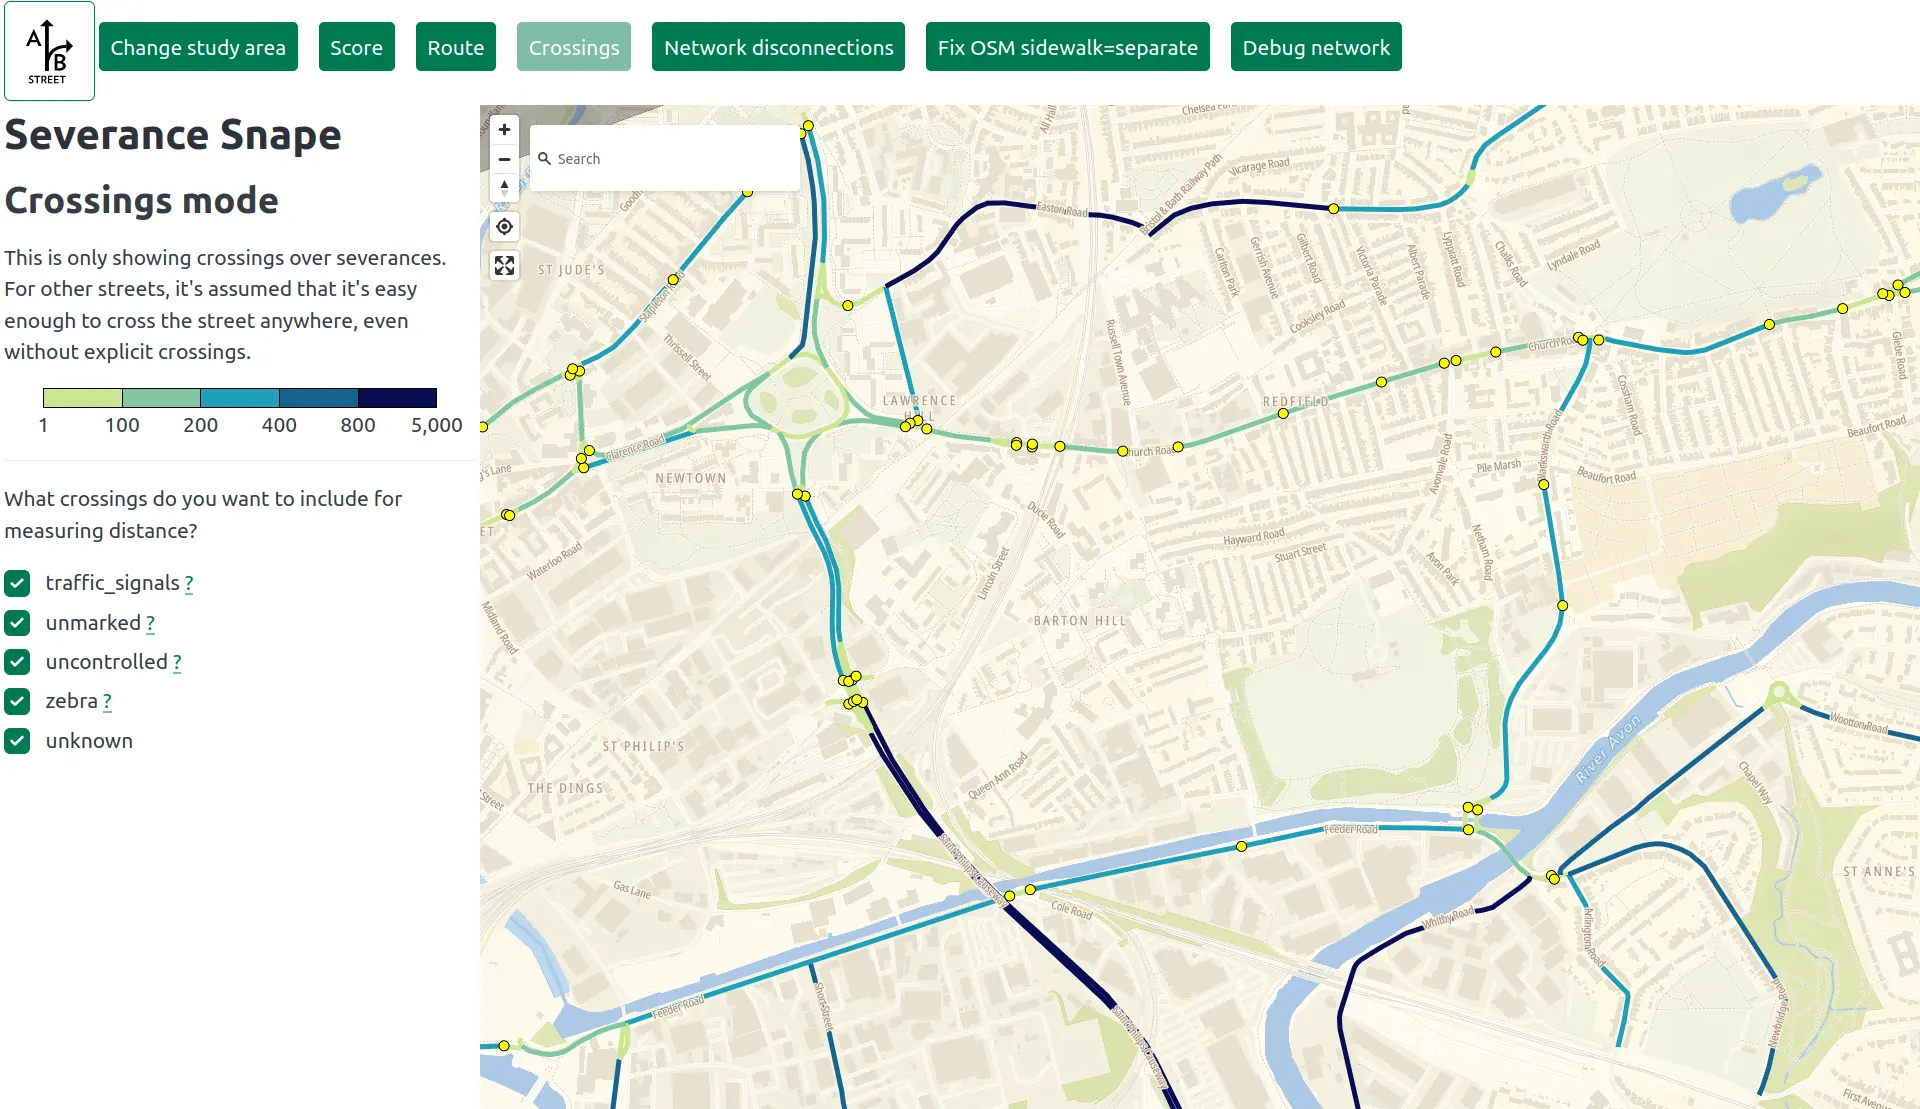
Task: Click the darkest navy legend swatch
Action: coord(397,398)
